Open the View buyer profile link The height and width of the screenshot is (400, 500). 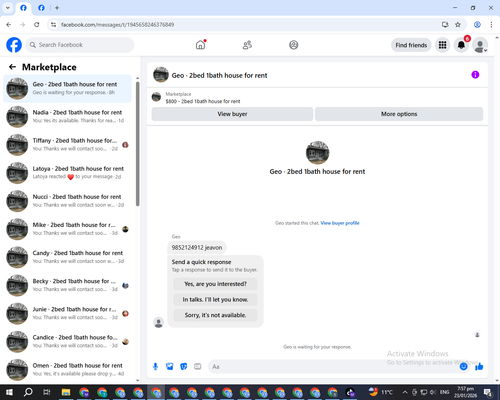[340, 223]
